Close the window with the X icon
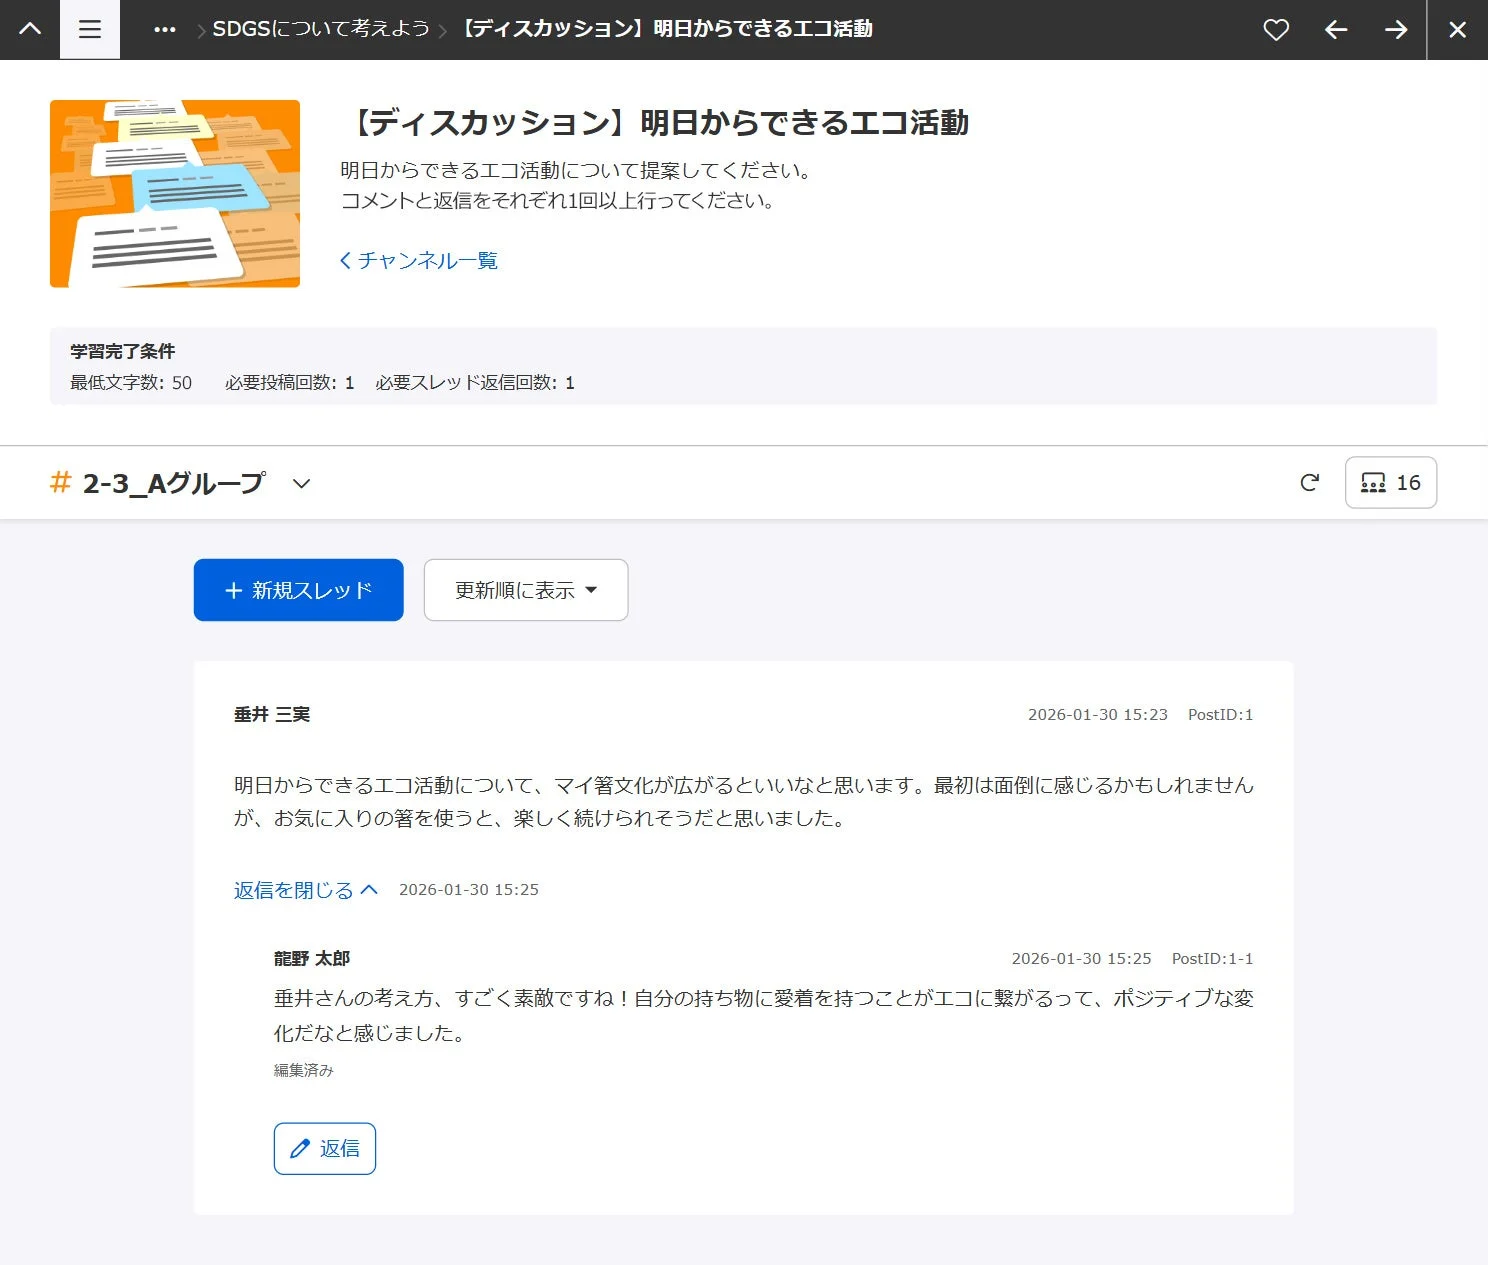1488x1265 pixels. click(1457, 29)
